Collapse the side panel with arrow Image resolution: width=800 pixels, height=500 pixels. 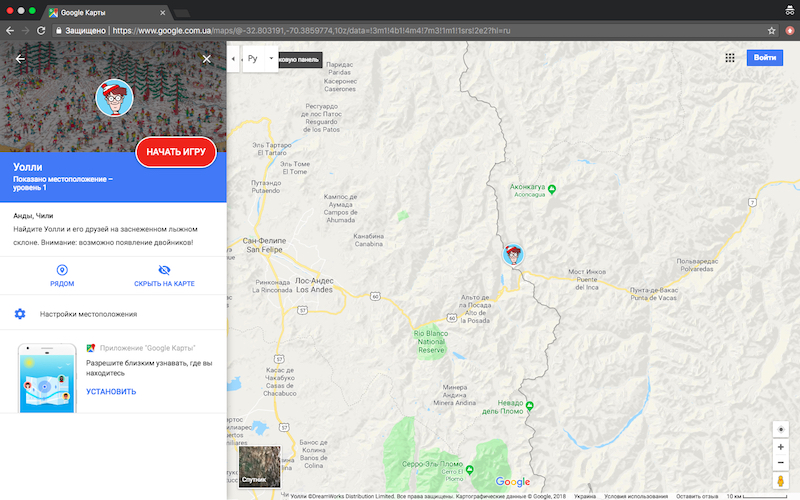[233, 59]
